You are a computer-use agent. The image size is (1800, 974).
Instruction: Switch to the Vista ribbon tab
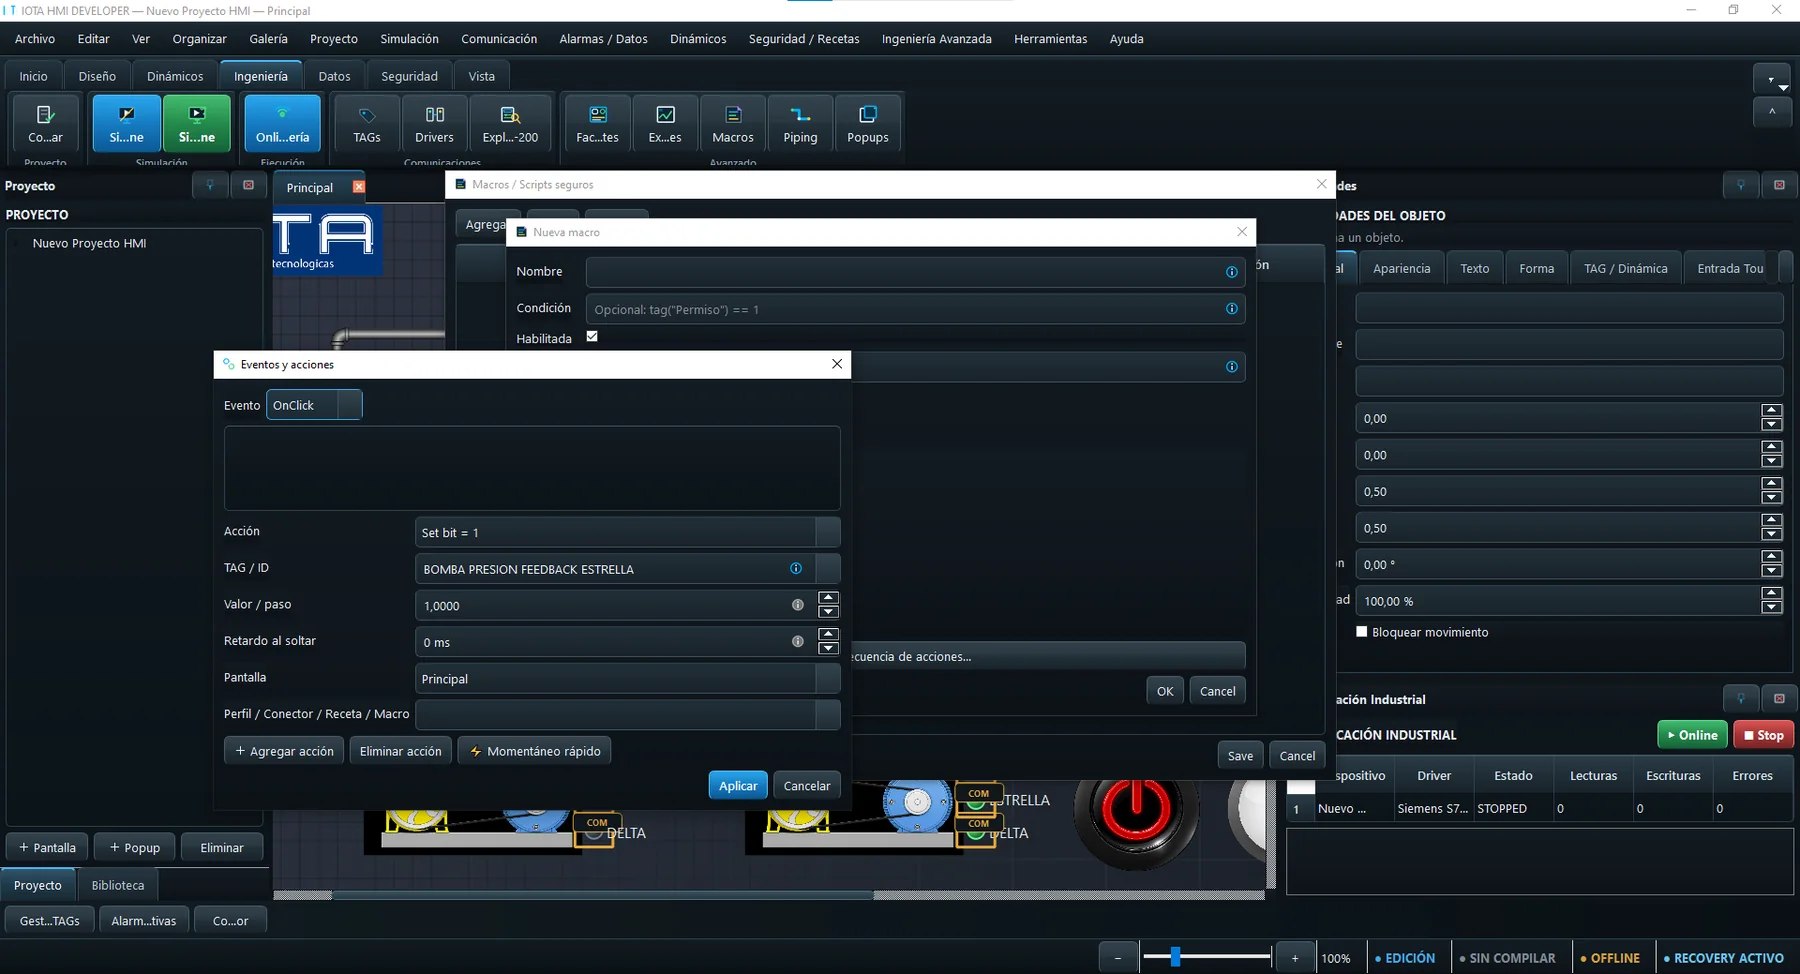(x=482, y=76)
